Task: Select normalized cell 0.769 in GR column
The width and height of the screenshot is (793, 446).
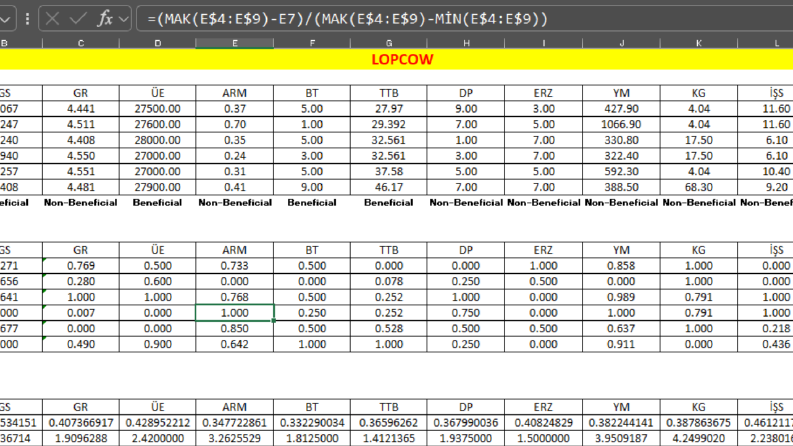Action: [81, 266]
